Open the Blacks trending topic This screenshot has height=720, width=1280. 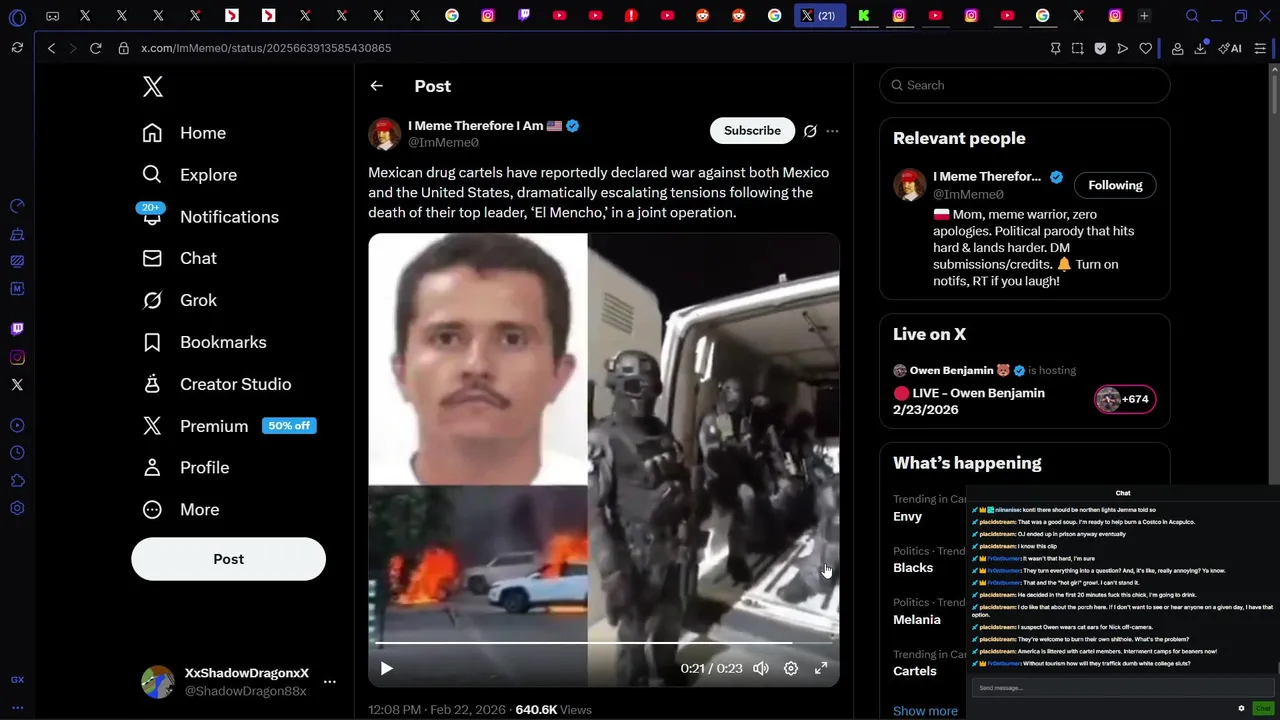pyautogui.click(x=913, y=568)
